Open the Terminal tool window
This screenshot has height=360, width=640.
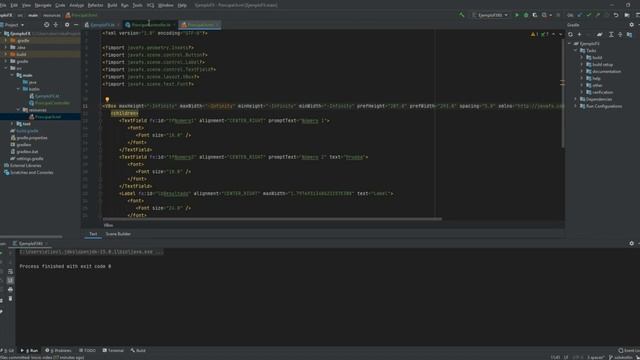[x=113, y=350]
